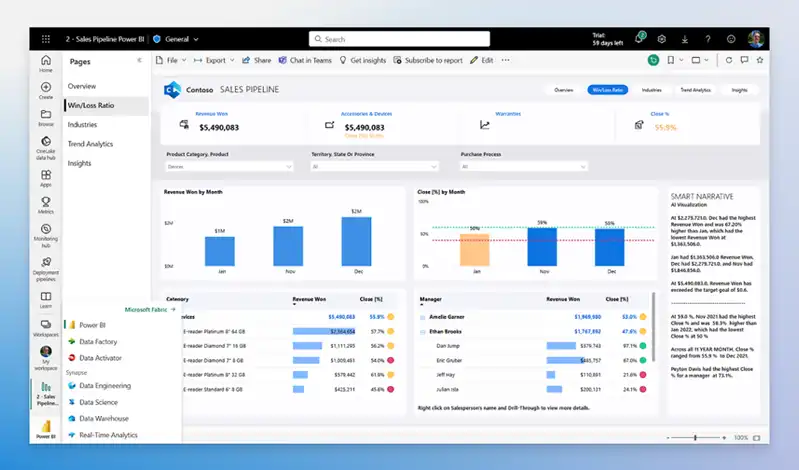Open OneLake data hub

[x=46, y=148]
